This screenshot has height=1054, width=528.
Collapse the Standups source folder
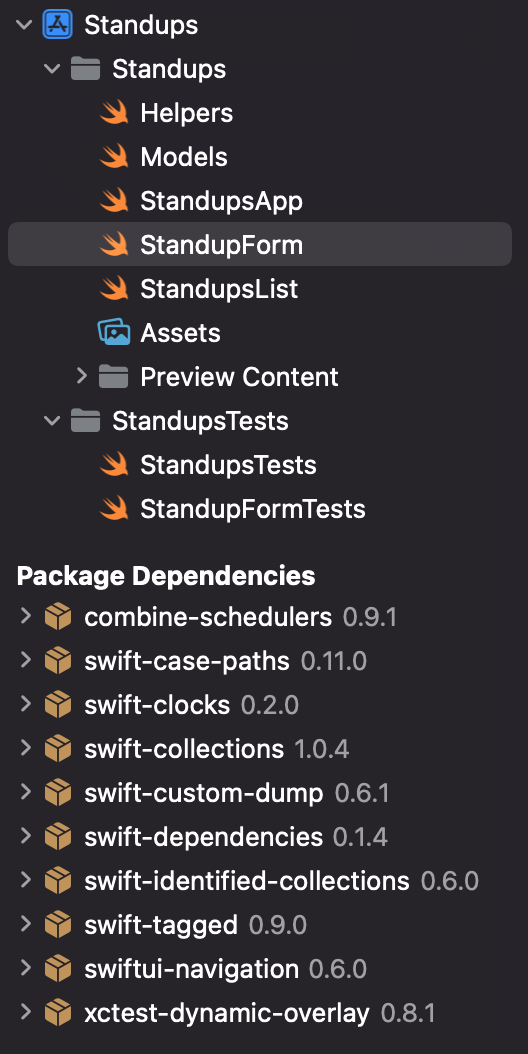coord(52,69)
